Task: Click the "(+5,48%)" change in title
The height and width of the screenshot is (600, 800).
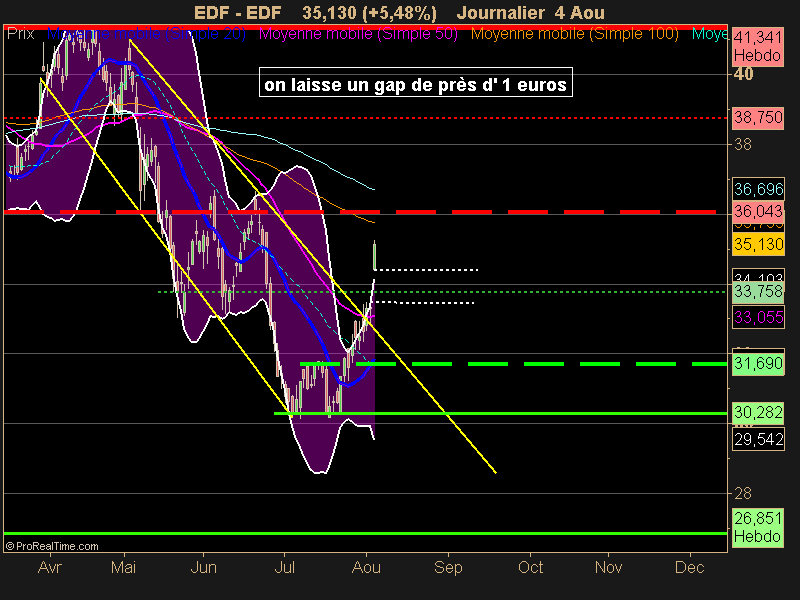Action: pyautogui.click(x=399, y=13)
